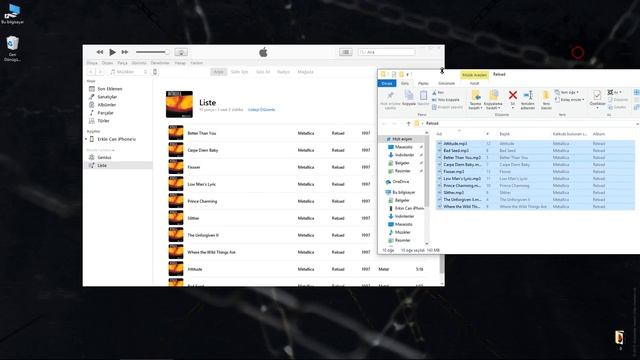Click Yeniden adlandır in the ribbon
This screenshot has width=640, height=360.
528,100
